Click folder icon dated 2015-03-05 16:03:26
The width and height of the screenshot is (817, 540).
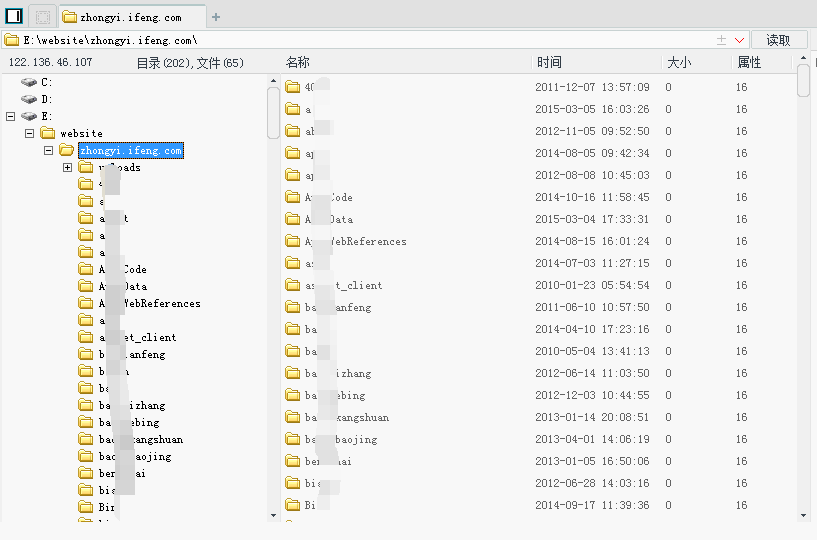point(293,108)
